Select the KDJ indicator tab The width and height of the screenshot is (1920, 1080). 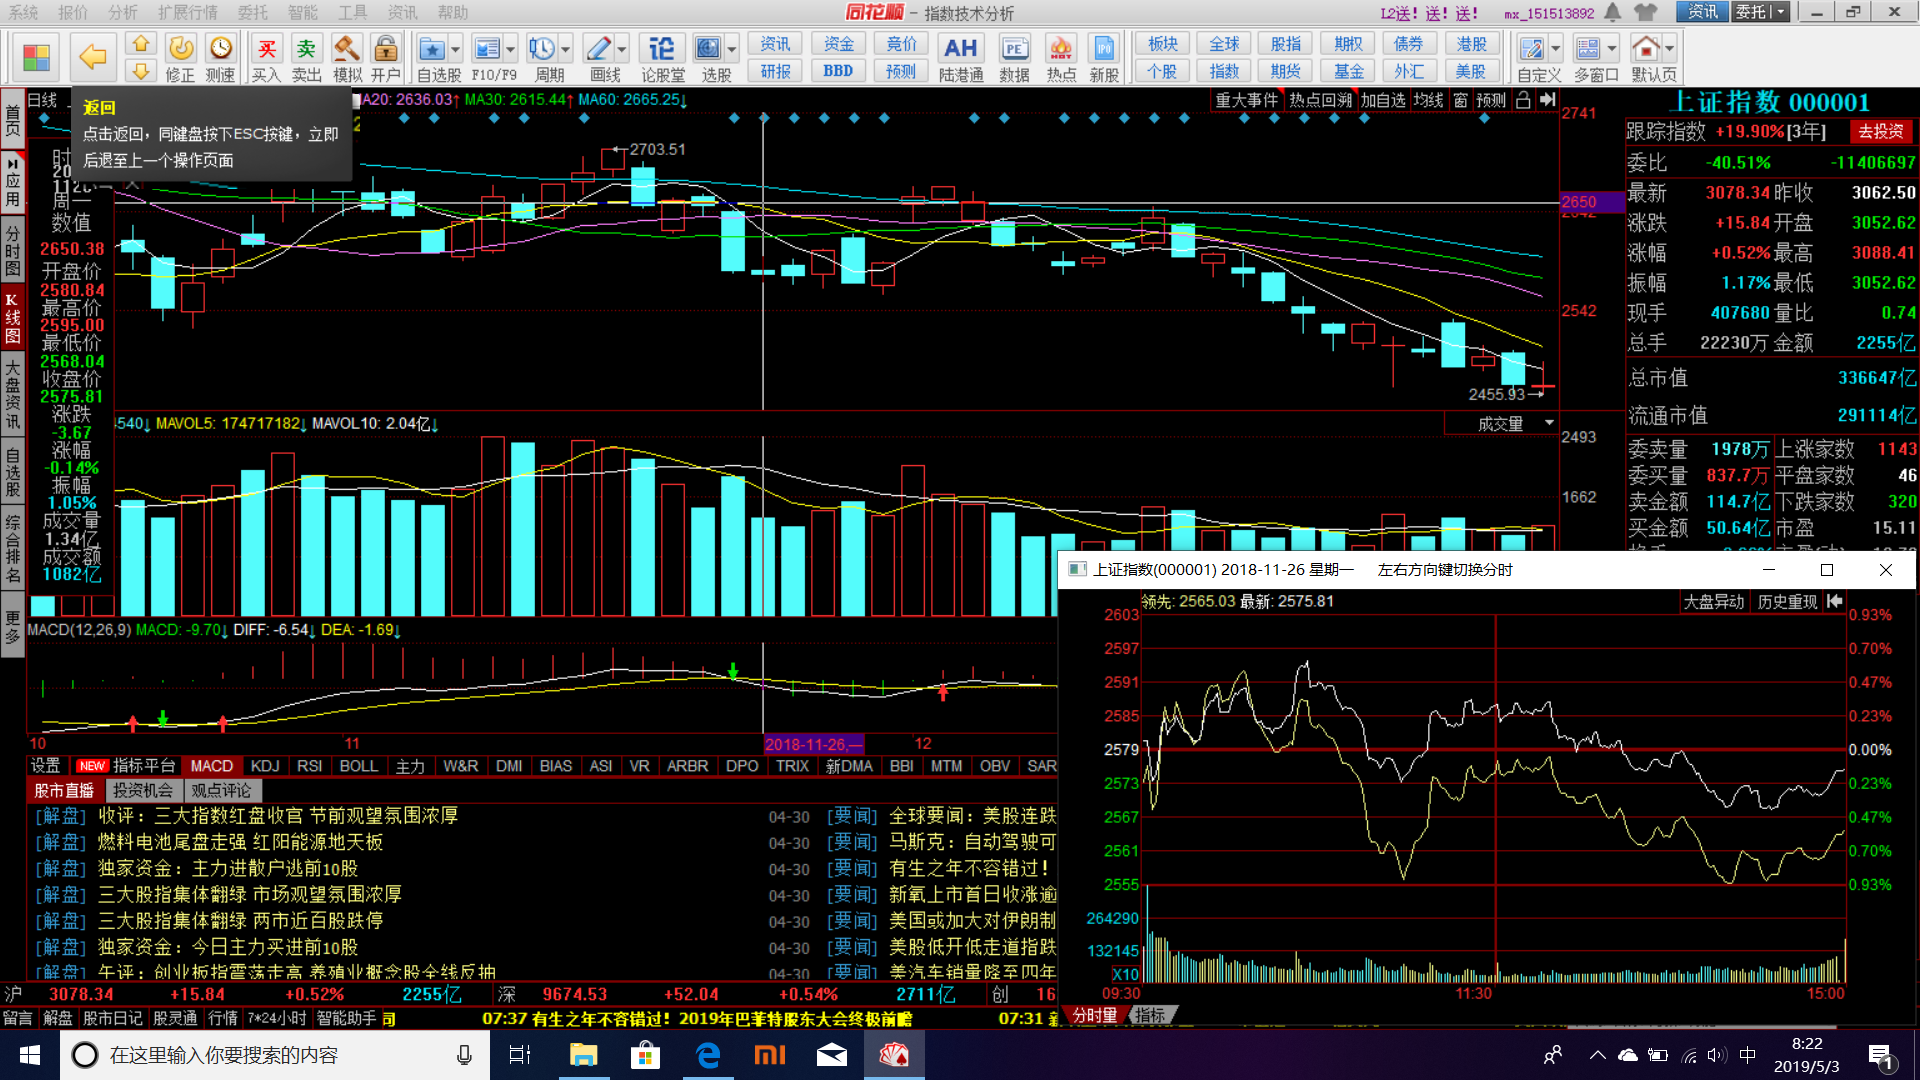[x=265, y=766]
